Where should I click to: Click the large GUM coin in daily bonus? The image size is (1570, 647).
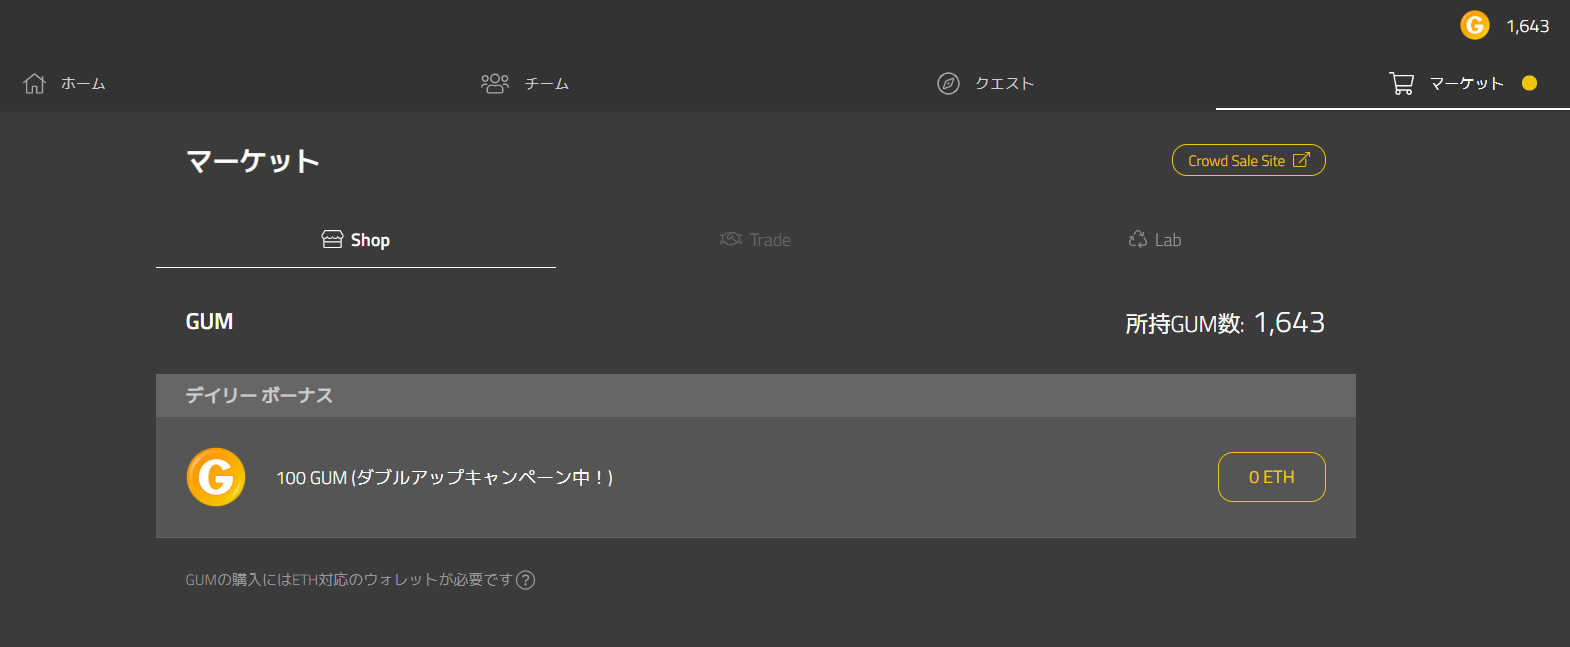coord(216,477)
